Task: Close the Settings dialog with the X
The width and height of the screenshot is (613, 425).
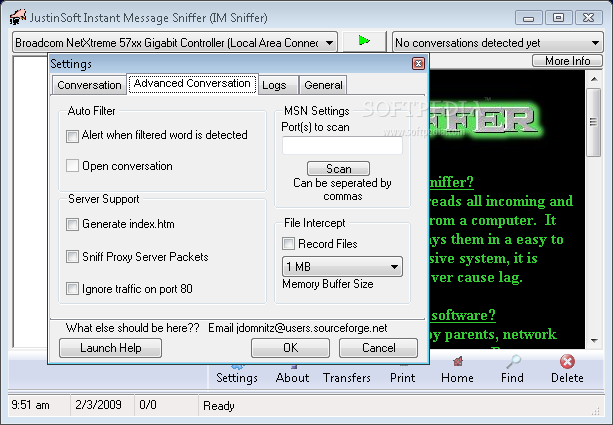Action: 418,63
